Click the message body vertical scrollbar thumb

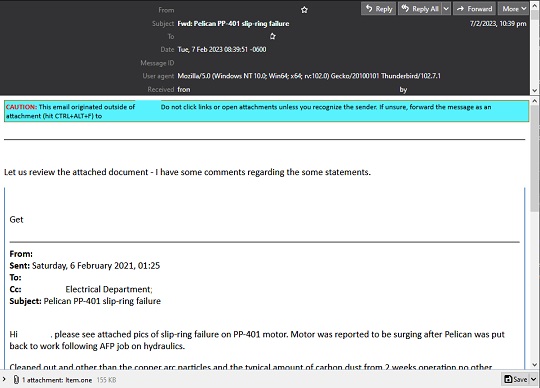(x=534, y=158)
